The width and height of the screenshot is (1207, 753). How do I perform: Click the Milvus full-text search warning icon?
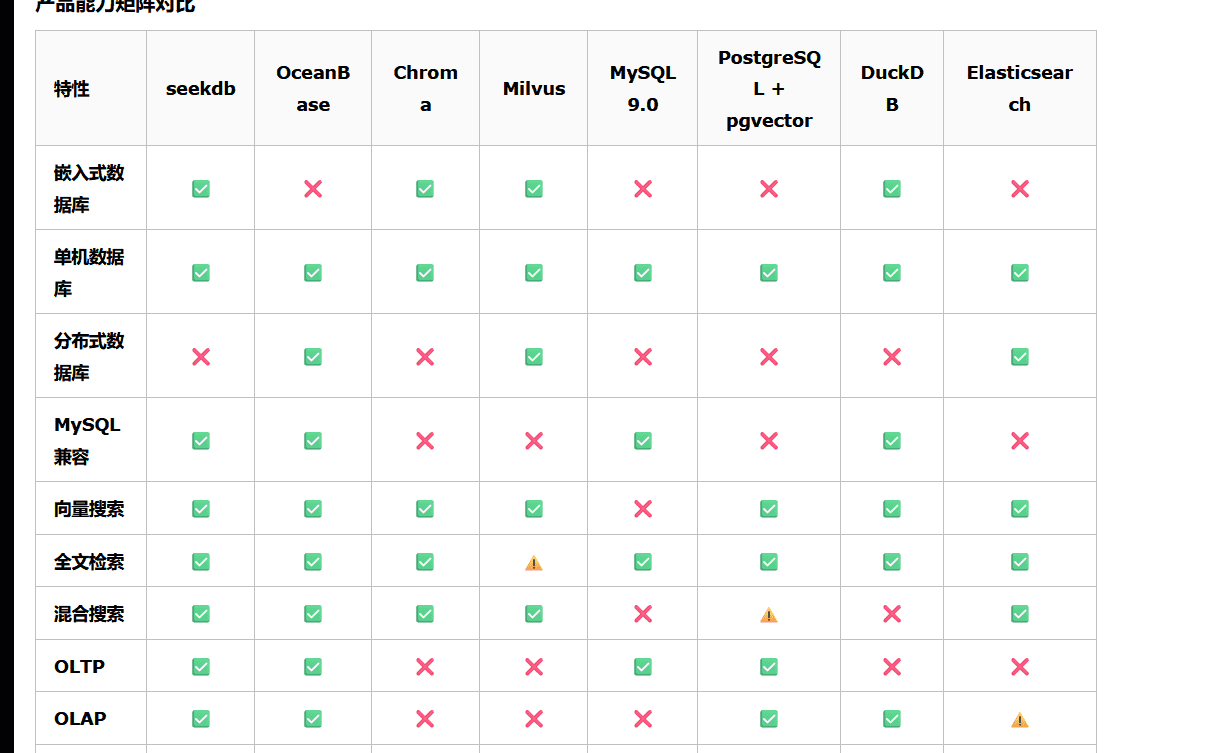click(534, 563)
